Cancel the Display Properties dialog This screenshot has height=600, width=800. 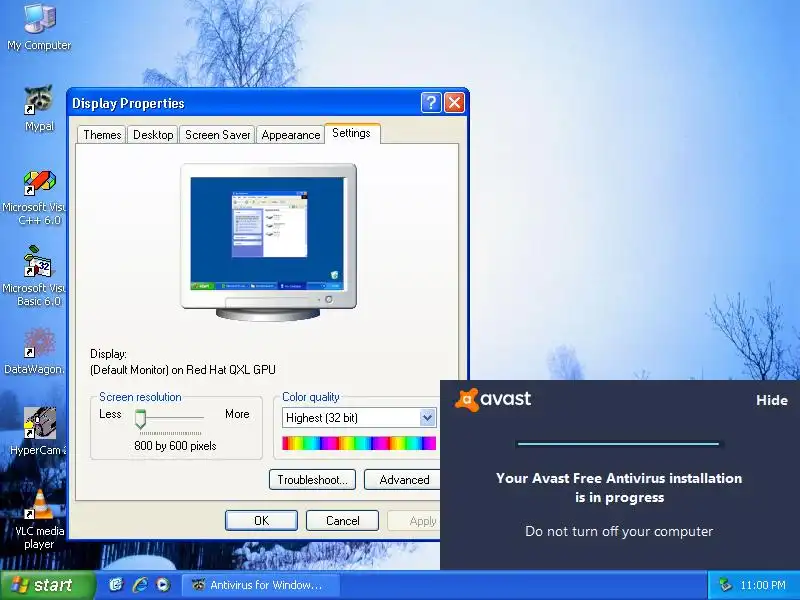342,520
